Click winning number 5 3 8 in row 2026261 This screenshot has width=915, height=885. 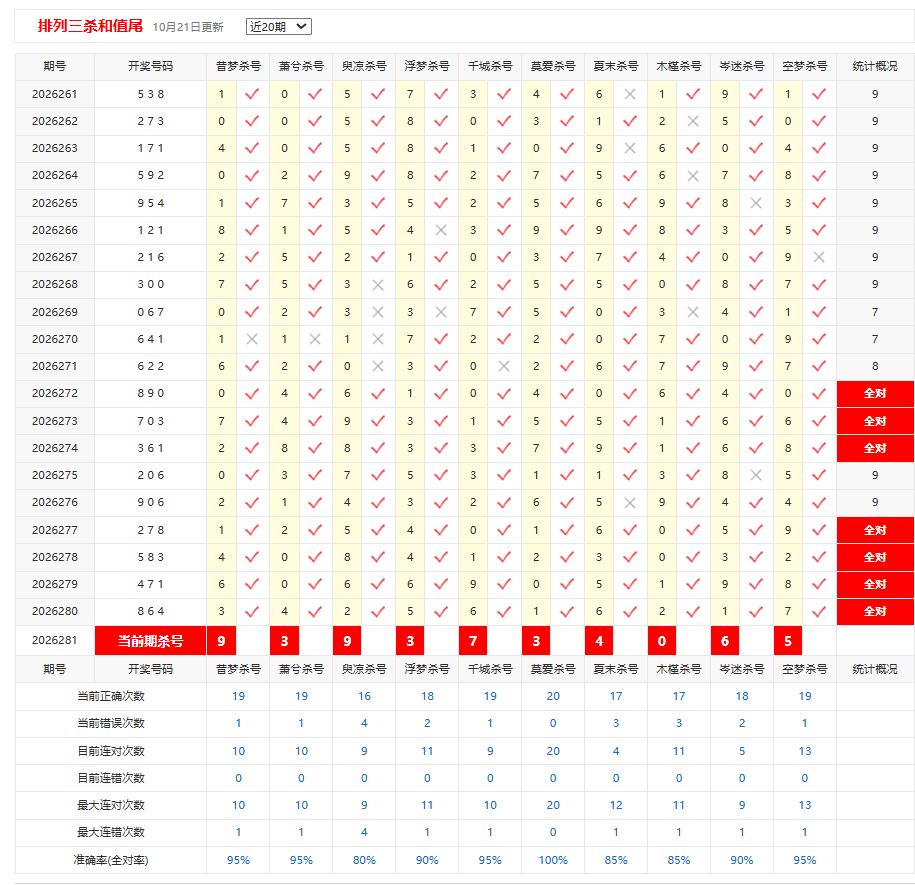coord(151,94)
